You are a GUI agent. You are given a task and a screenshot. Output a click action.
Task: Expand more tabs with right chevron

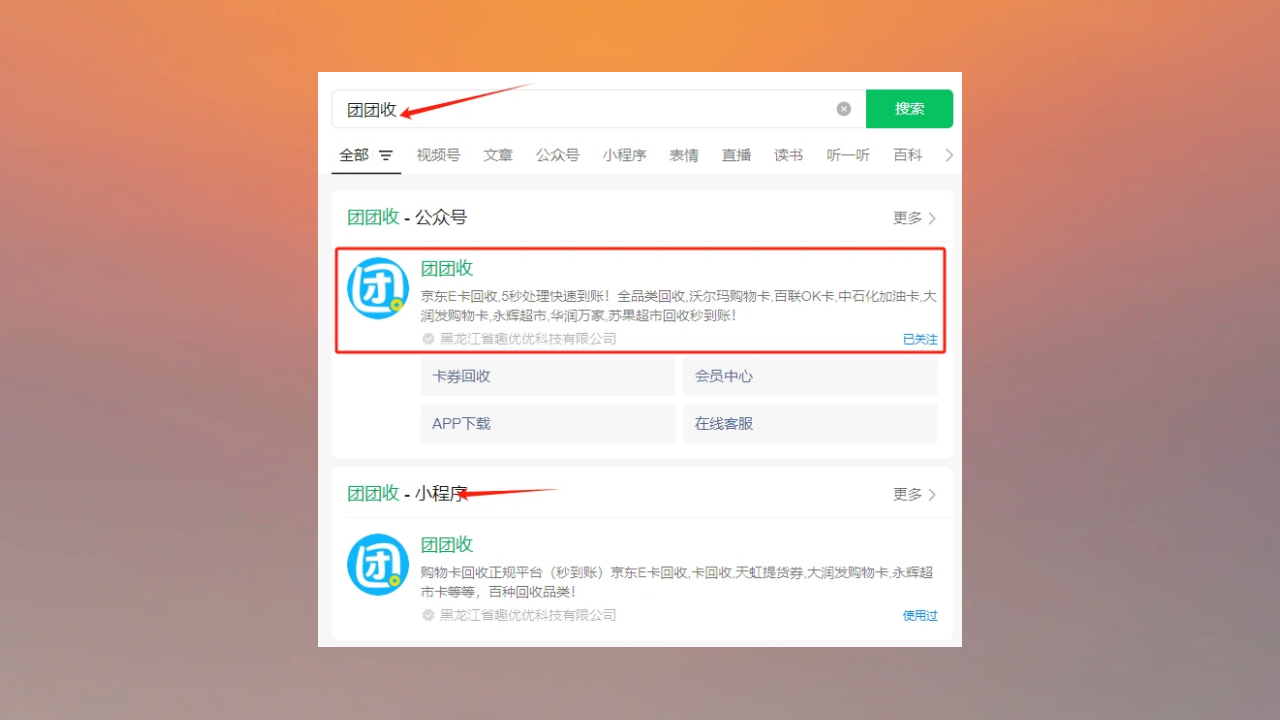point(949,155)
